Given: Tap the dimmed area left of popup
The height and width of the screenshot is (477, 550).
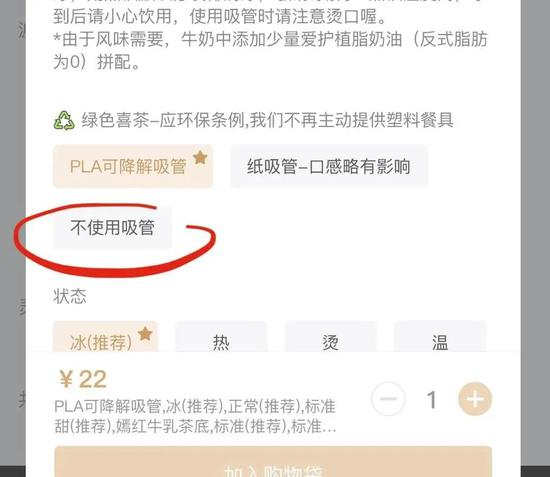Looking at the screenshot, I should [13, 238].
